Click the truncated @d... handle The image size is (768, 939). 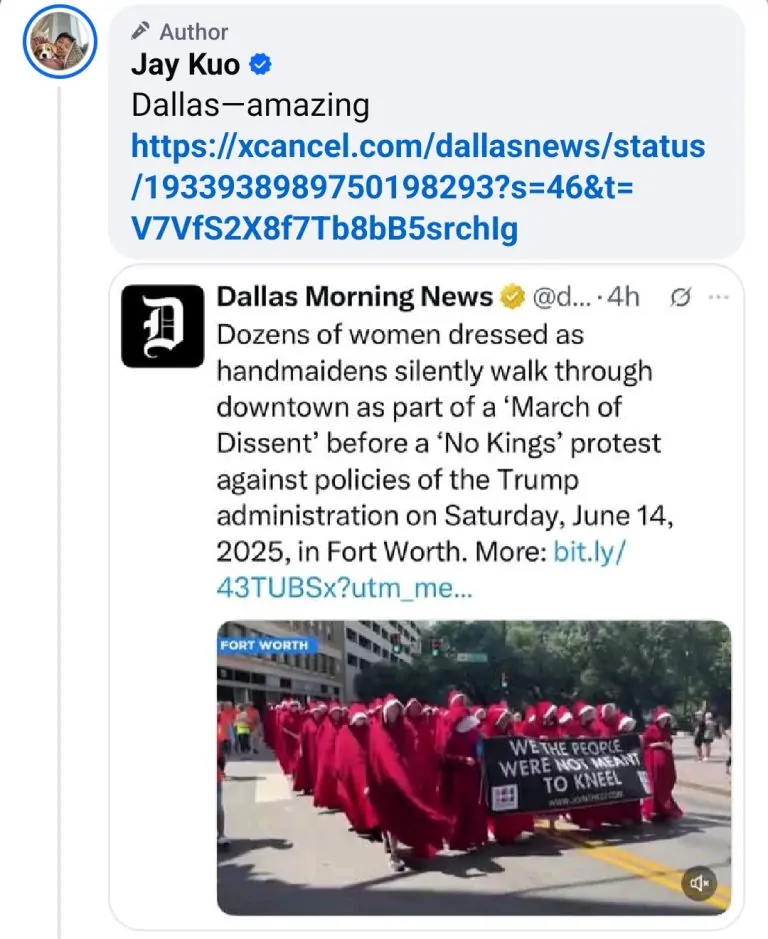tap(562, 297)
